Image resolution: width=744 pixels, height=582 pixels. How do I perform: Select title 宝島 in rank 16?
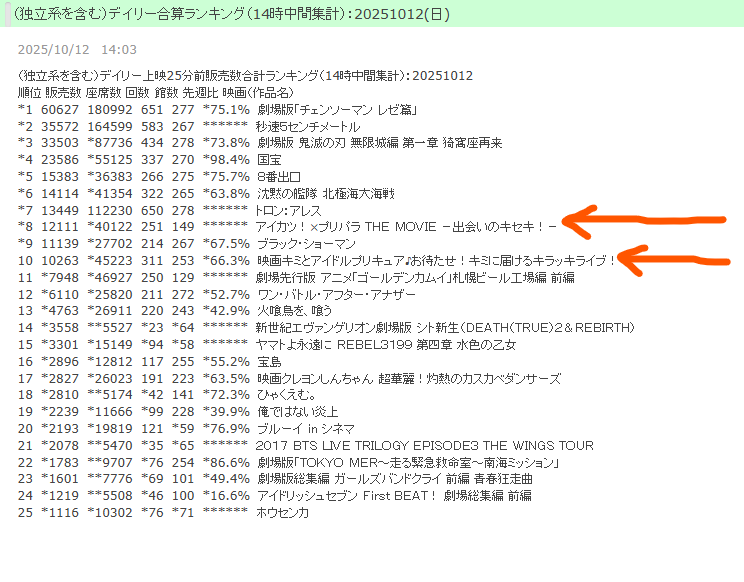tap(269, 362)
